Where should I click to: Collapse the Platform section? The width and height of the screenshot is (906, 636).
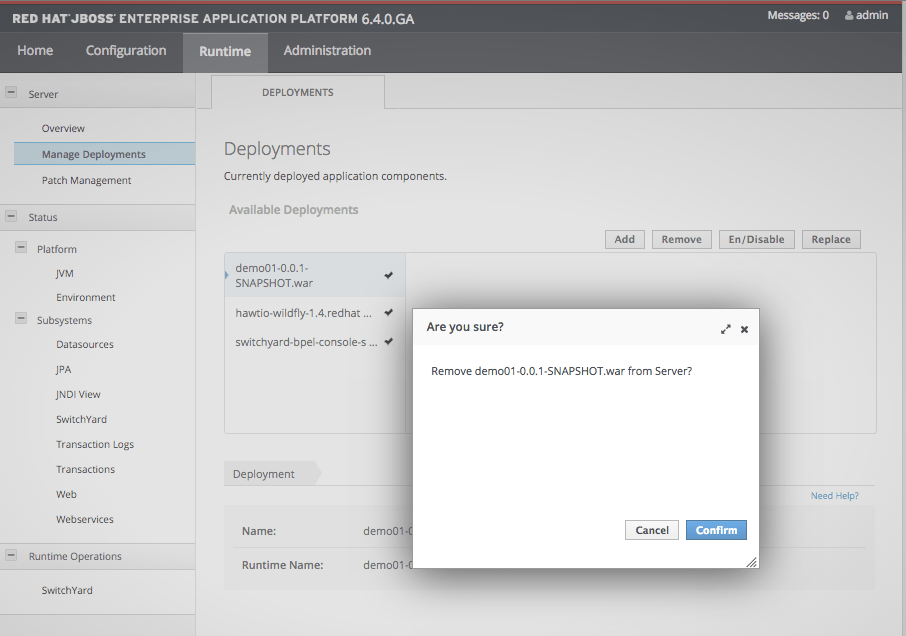click(x=22, y=248)
